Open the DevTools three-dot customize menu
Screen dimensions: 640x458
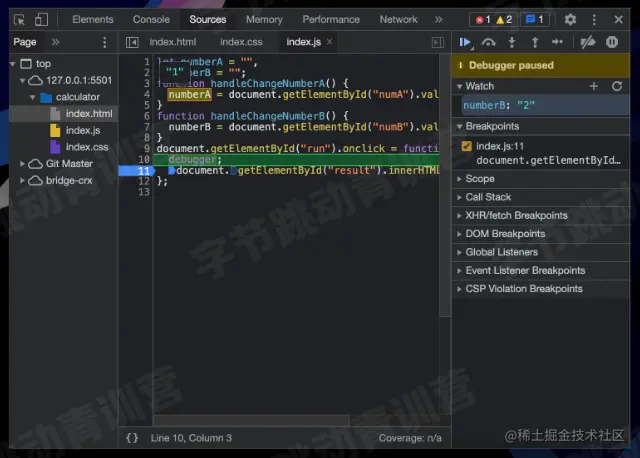[594, 20]
